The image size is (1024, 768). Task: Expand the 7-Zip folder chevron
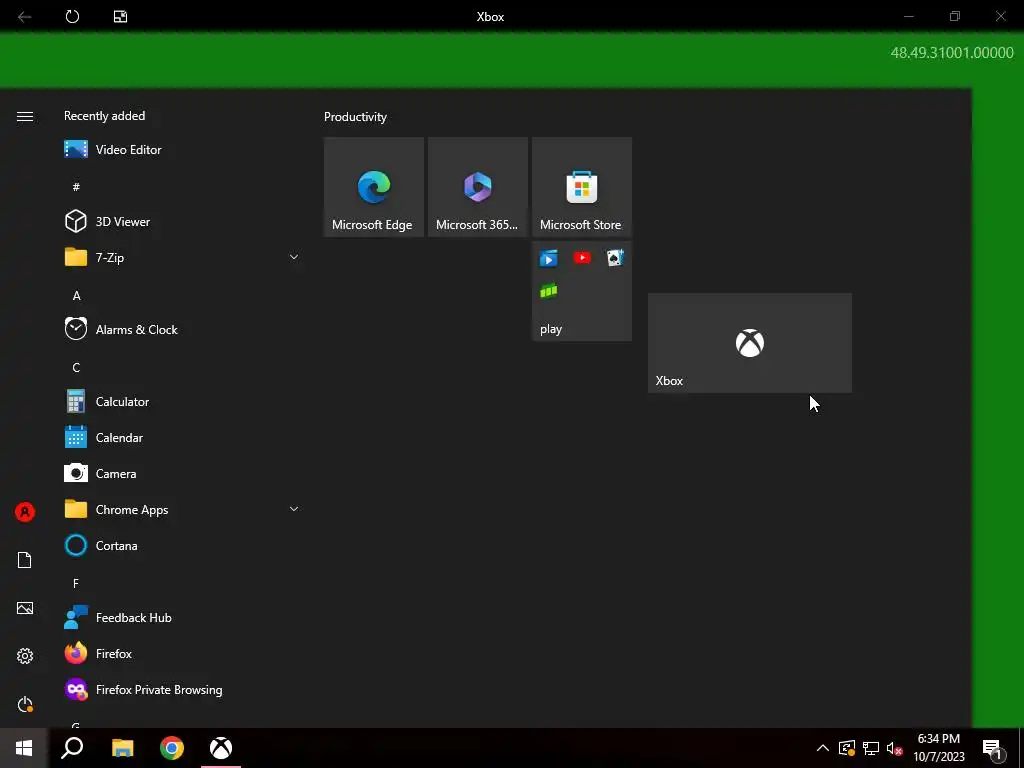294,257
